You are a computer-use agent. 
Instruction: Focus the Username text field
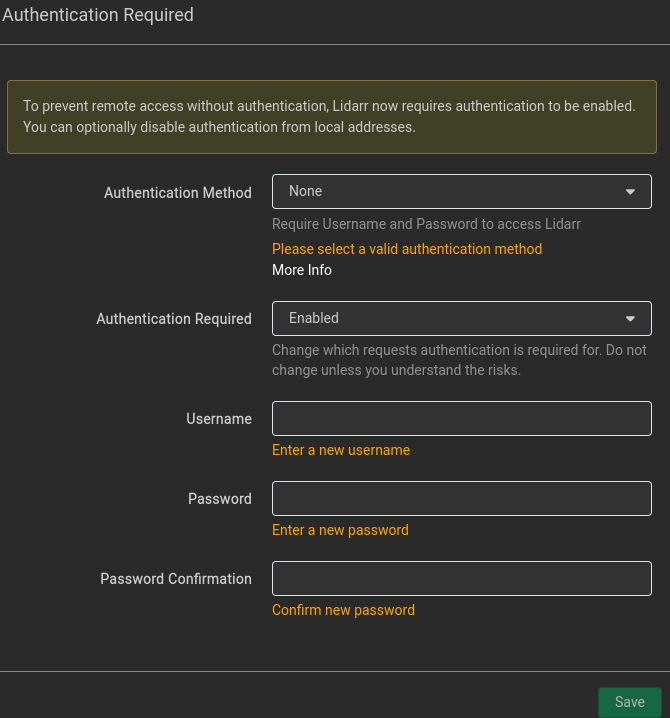461,418
